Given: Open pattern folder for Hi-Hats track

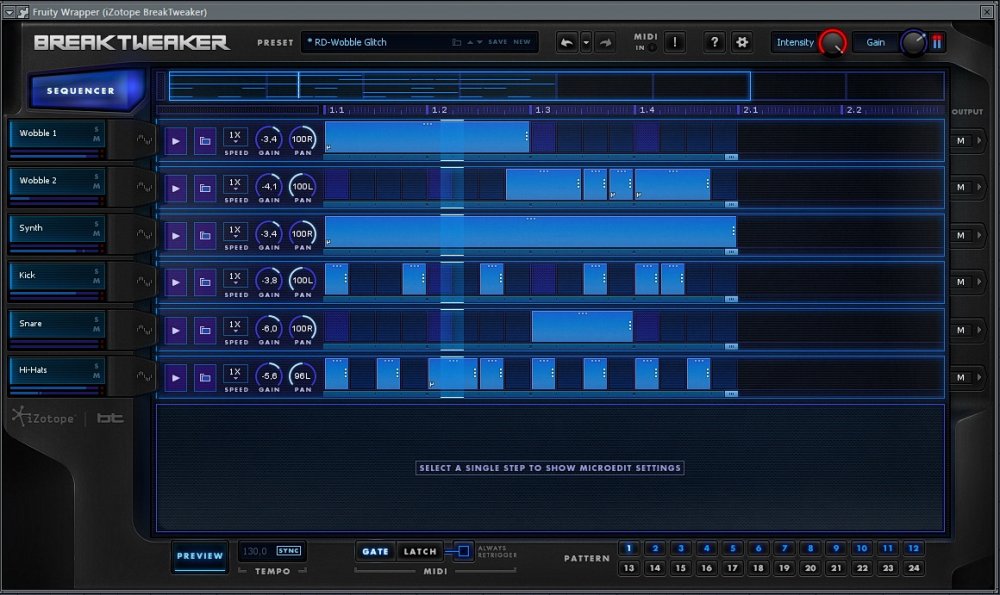Looking at the screenshot, I should [x=205, y=377].
